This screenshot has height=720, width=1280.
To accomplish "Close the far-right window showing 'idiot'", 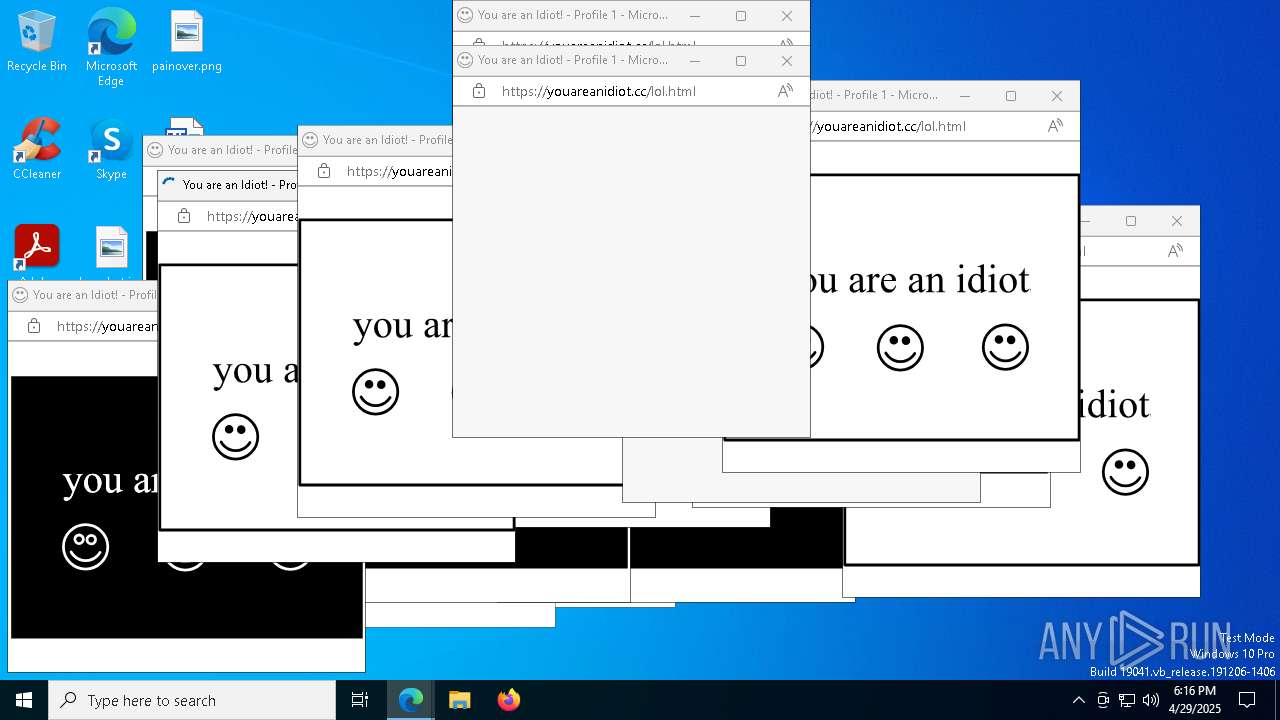I will point(1177,221).
